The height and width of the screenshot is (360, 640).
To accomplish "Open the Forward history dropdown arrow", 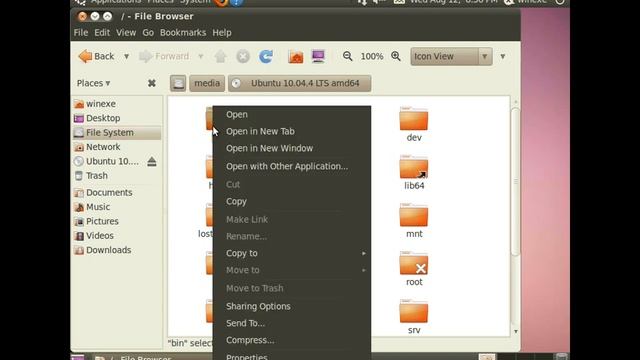I will 201,56.
